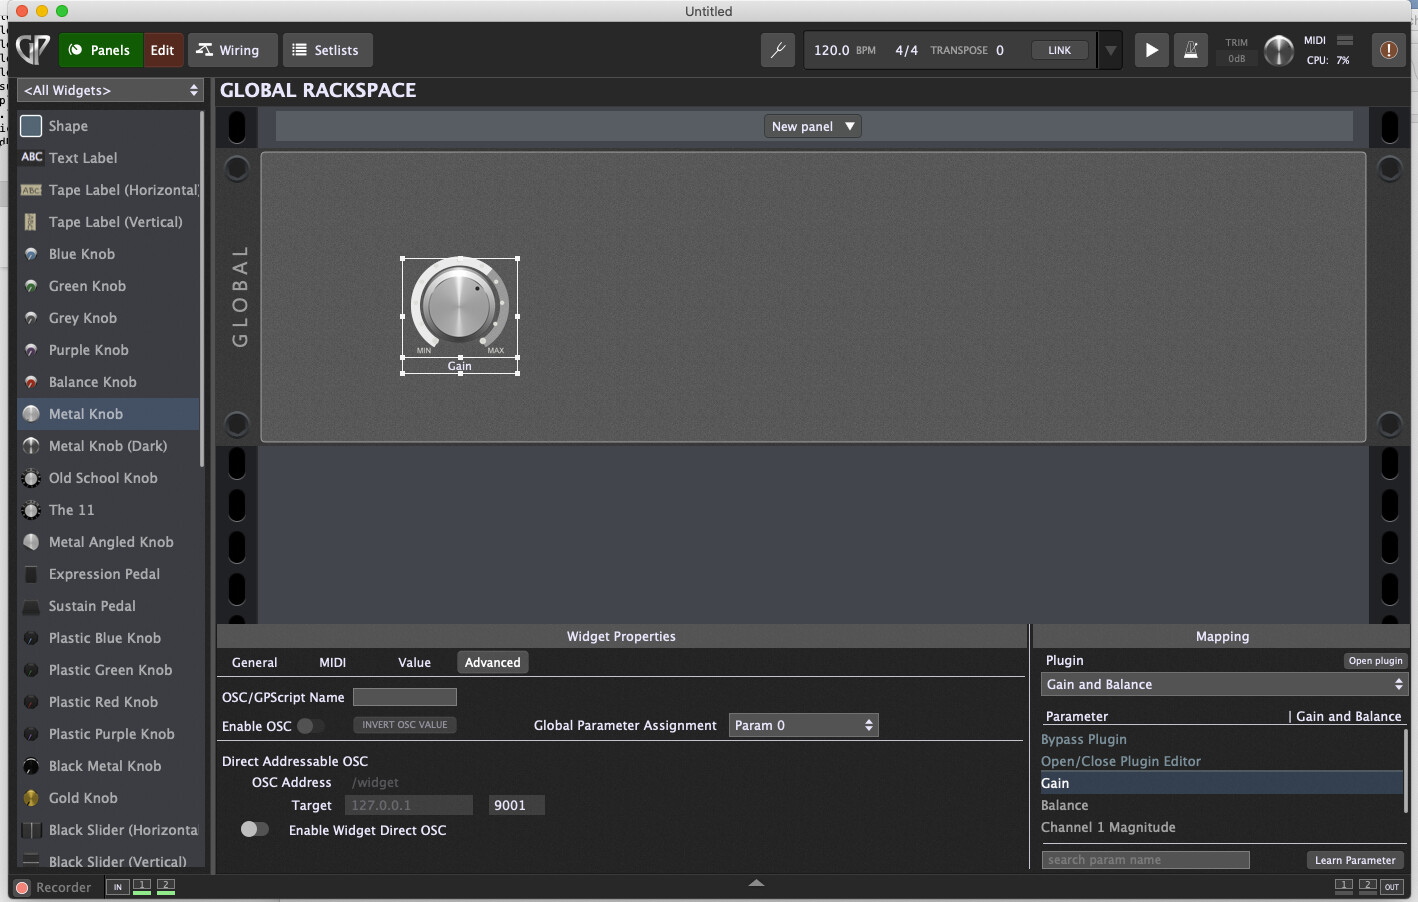Click the Learn Parameter button
1418x902 pixels.
click(x=1355, y=860)
